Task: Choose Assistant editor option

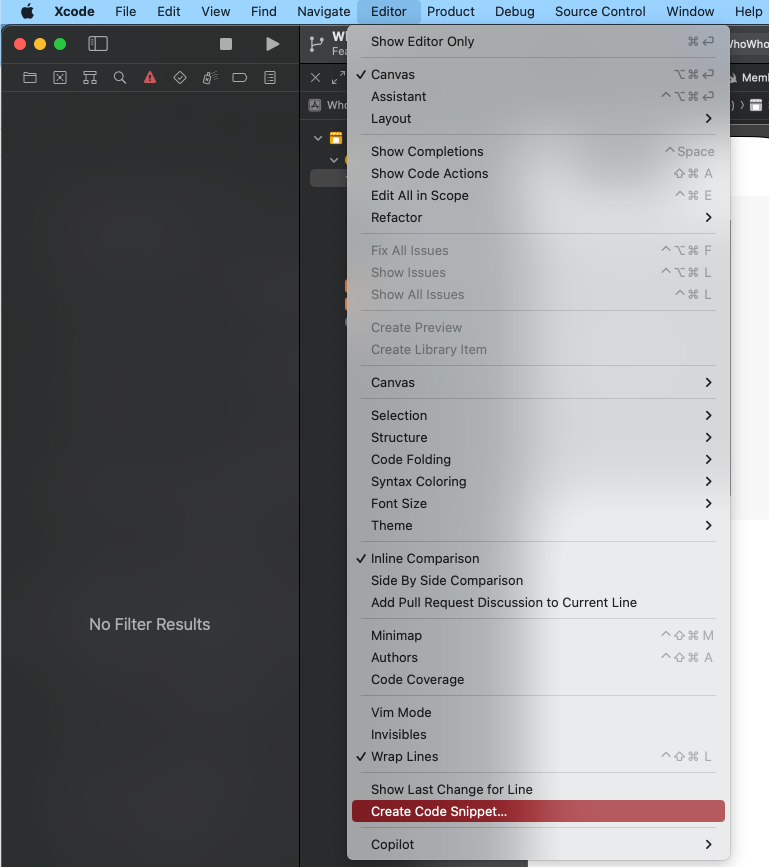Action: click(x=538, y=97)
